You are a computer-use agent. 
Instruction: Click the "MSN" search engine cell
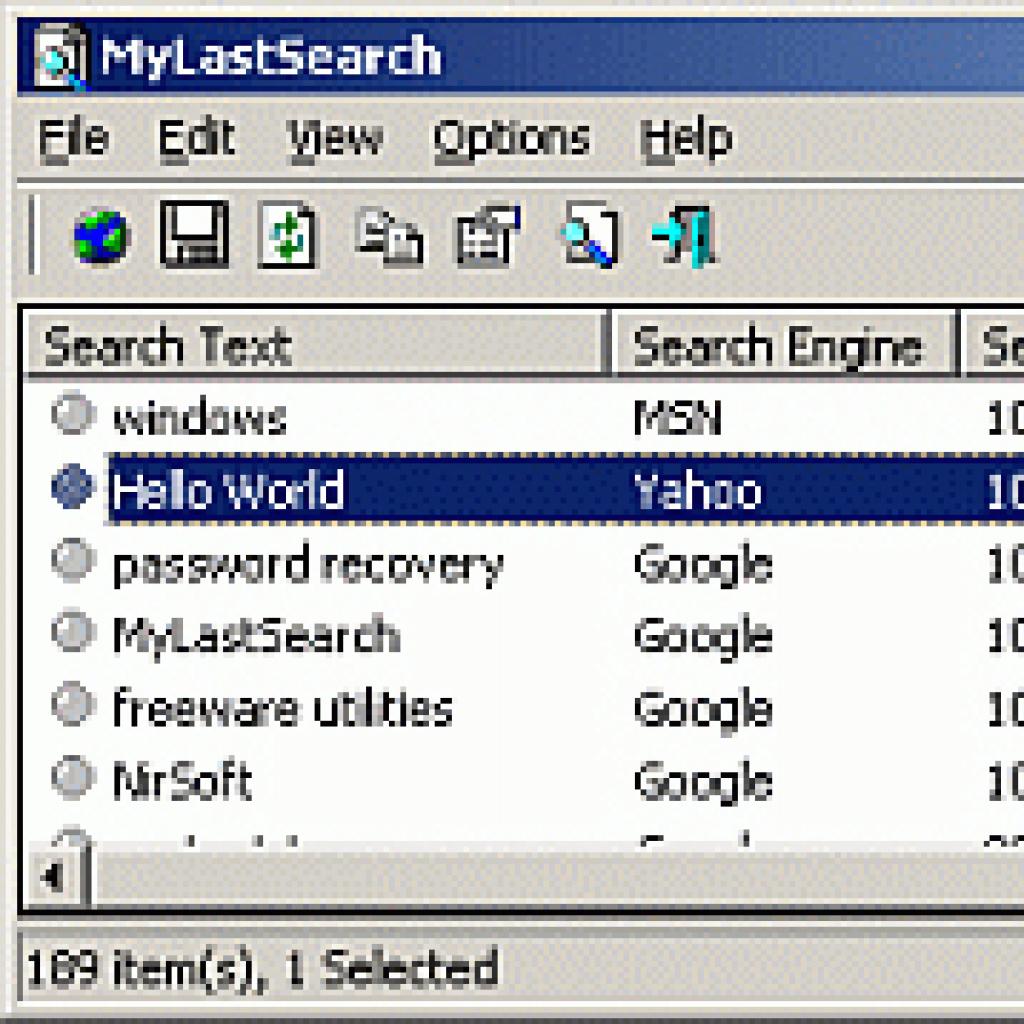tap(678, 417)
